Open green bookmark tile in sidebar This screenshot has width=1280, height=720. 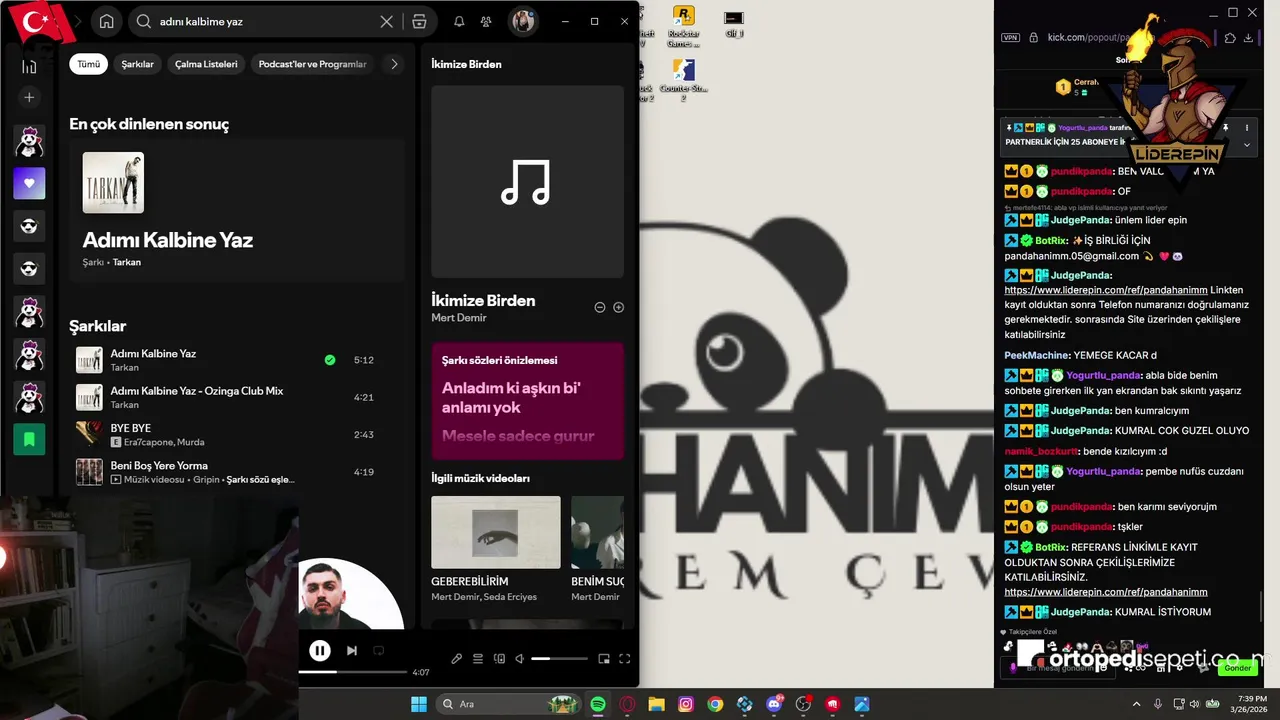tap(29, 439)
